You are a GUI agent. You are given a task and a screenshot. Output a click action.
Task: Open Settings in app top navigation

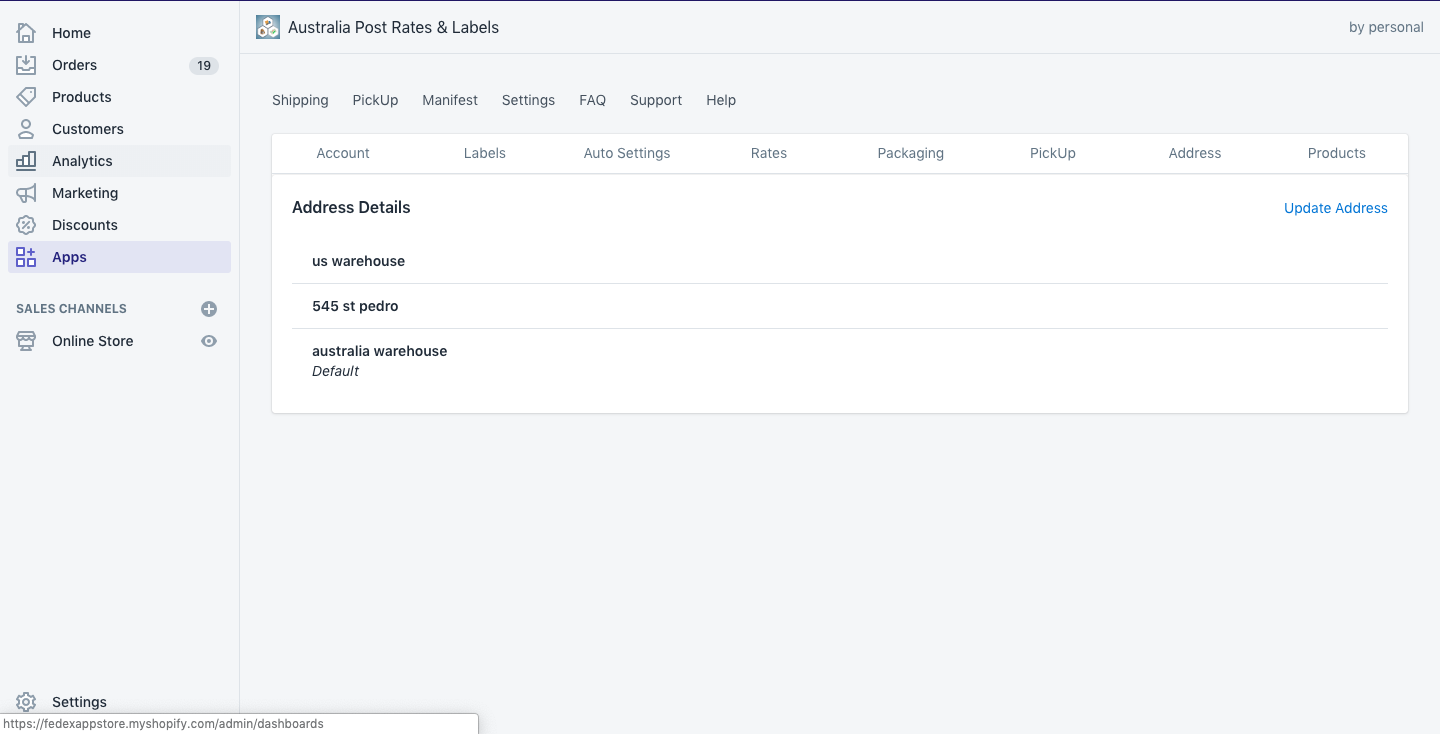[x=528, y=100]
